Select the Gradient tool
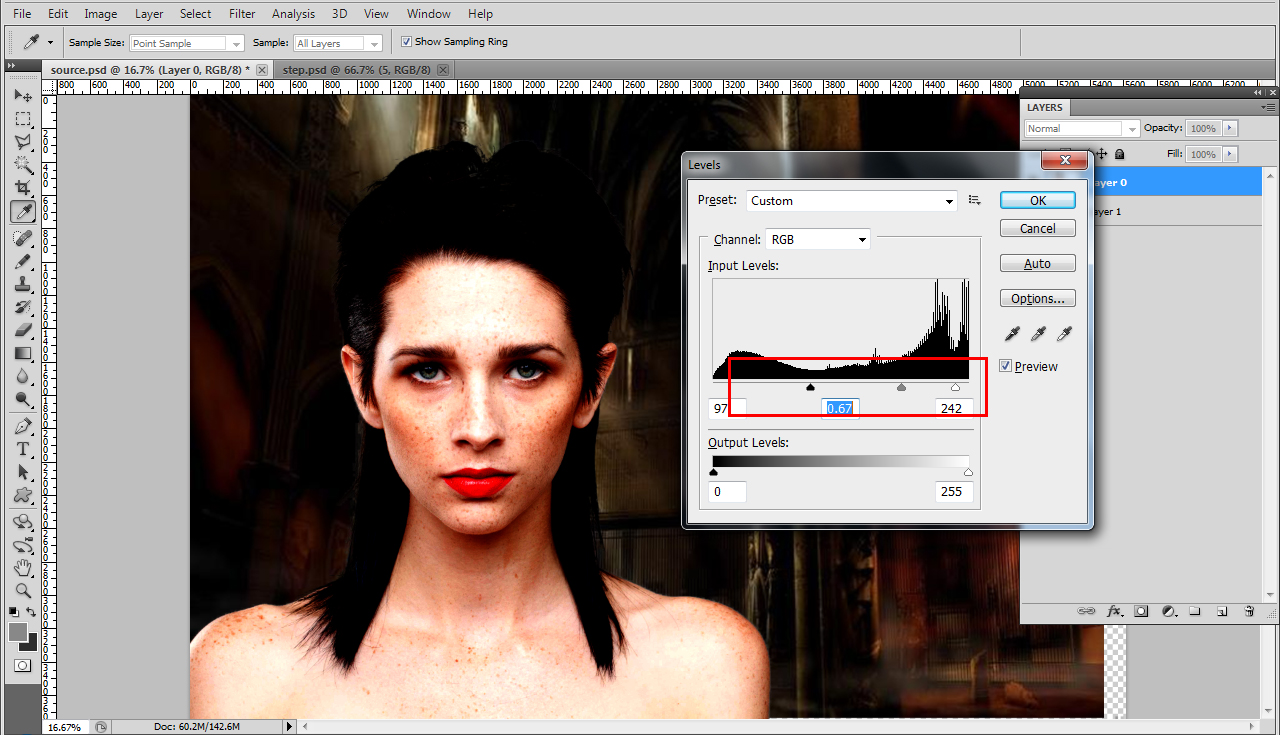The width and height of the screenshot is (1280, 735). [23, 353]
